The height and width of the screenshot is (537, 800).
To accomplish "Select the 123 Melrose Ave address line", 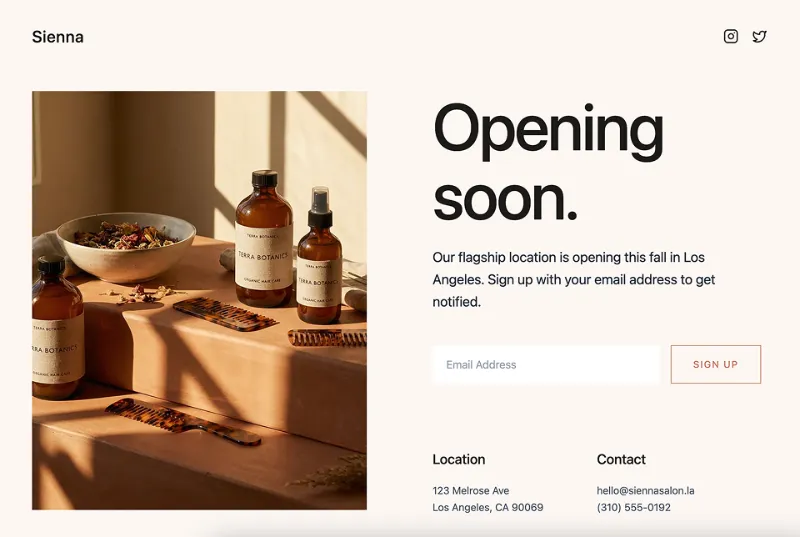I will tap(470, 491).
